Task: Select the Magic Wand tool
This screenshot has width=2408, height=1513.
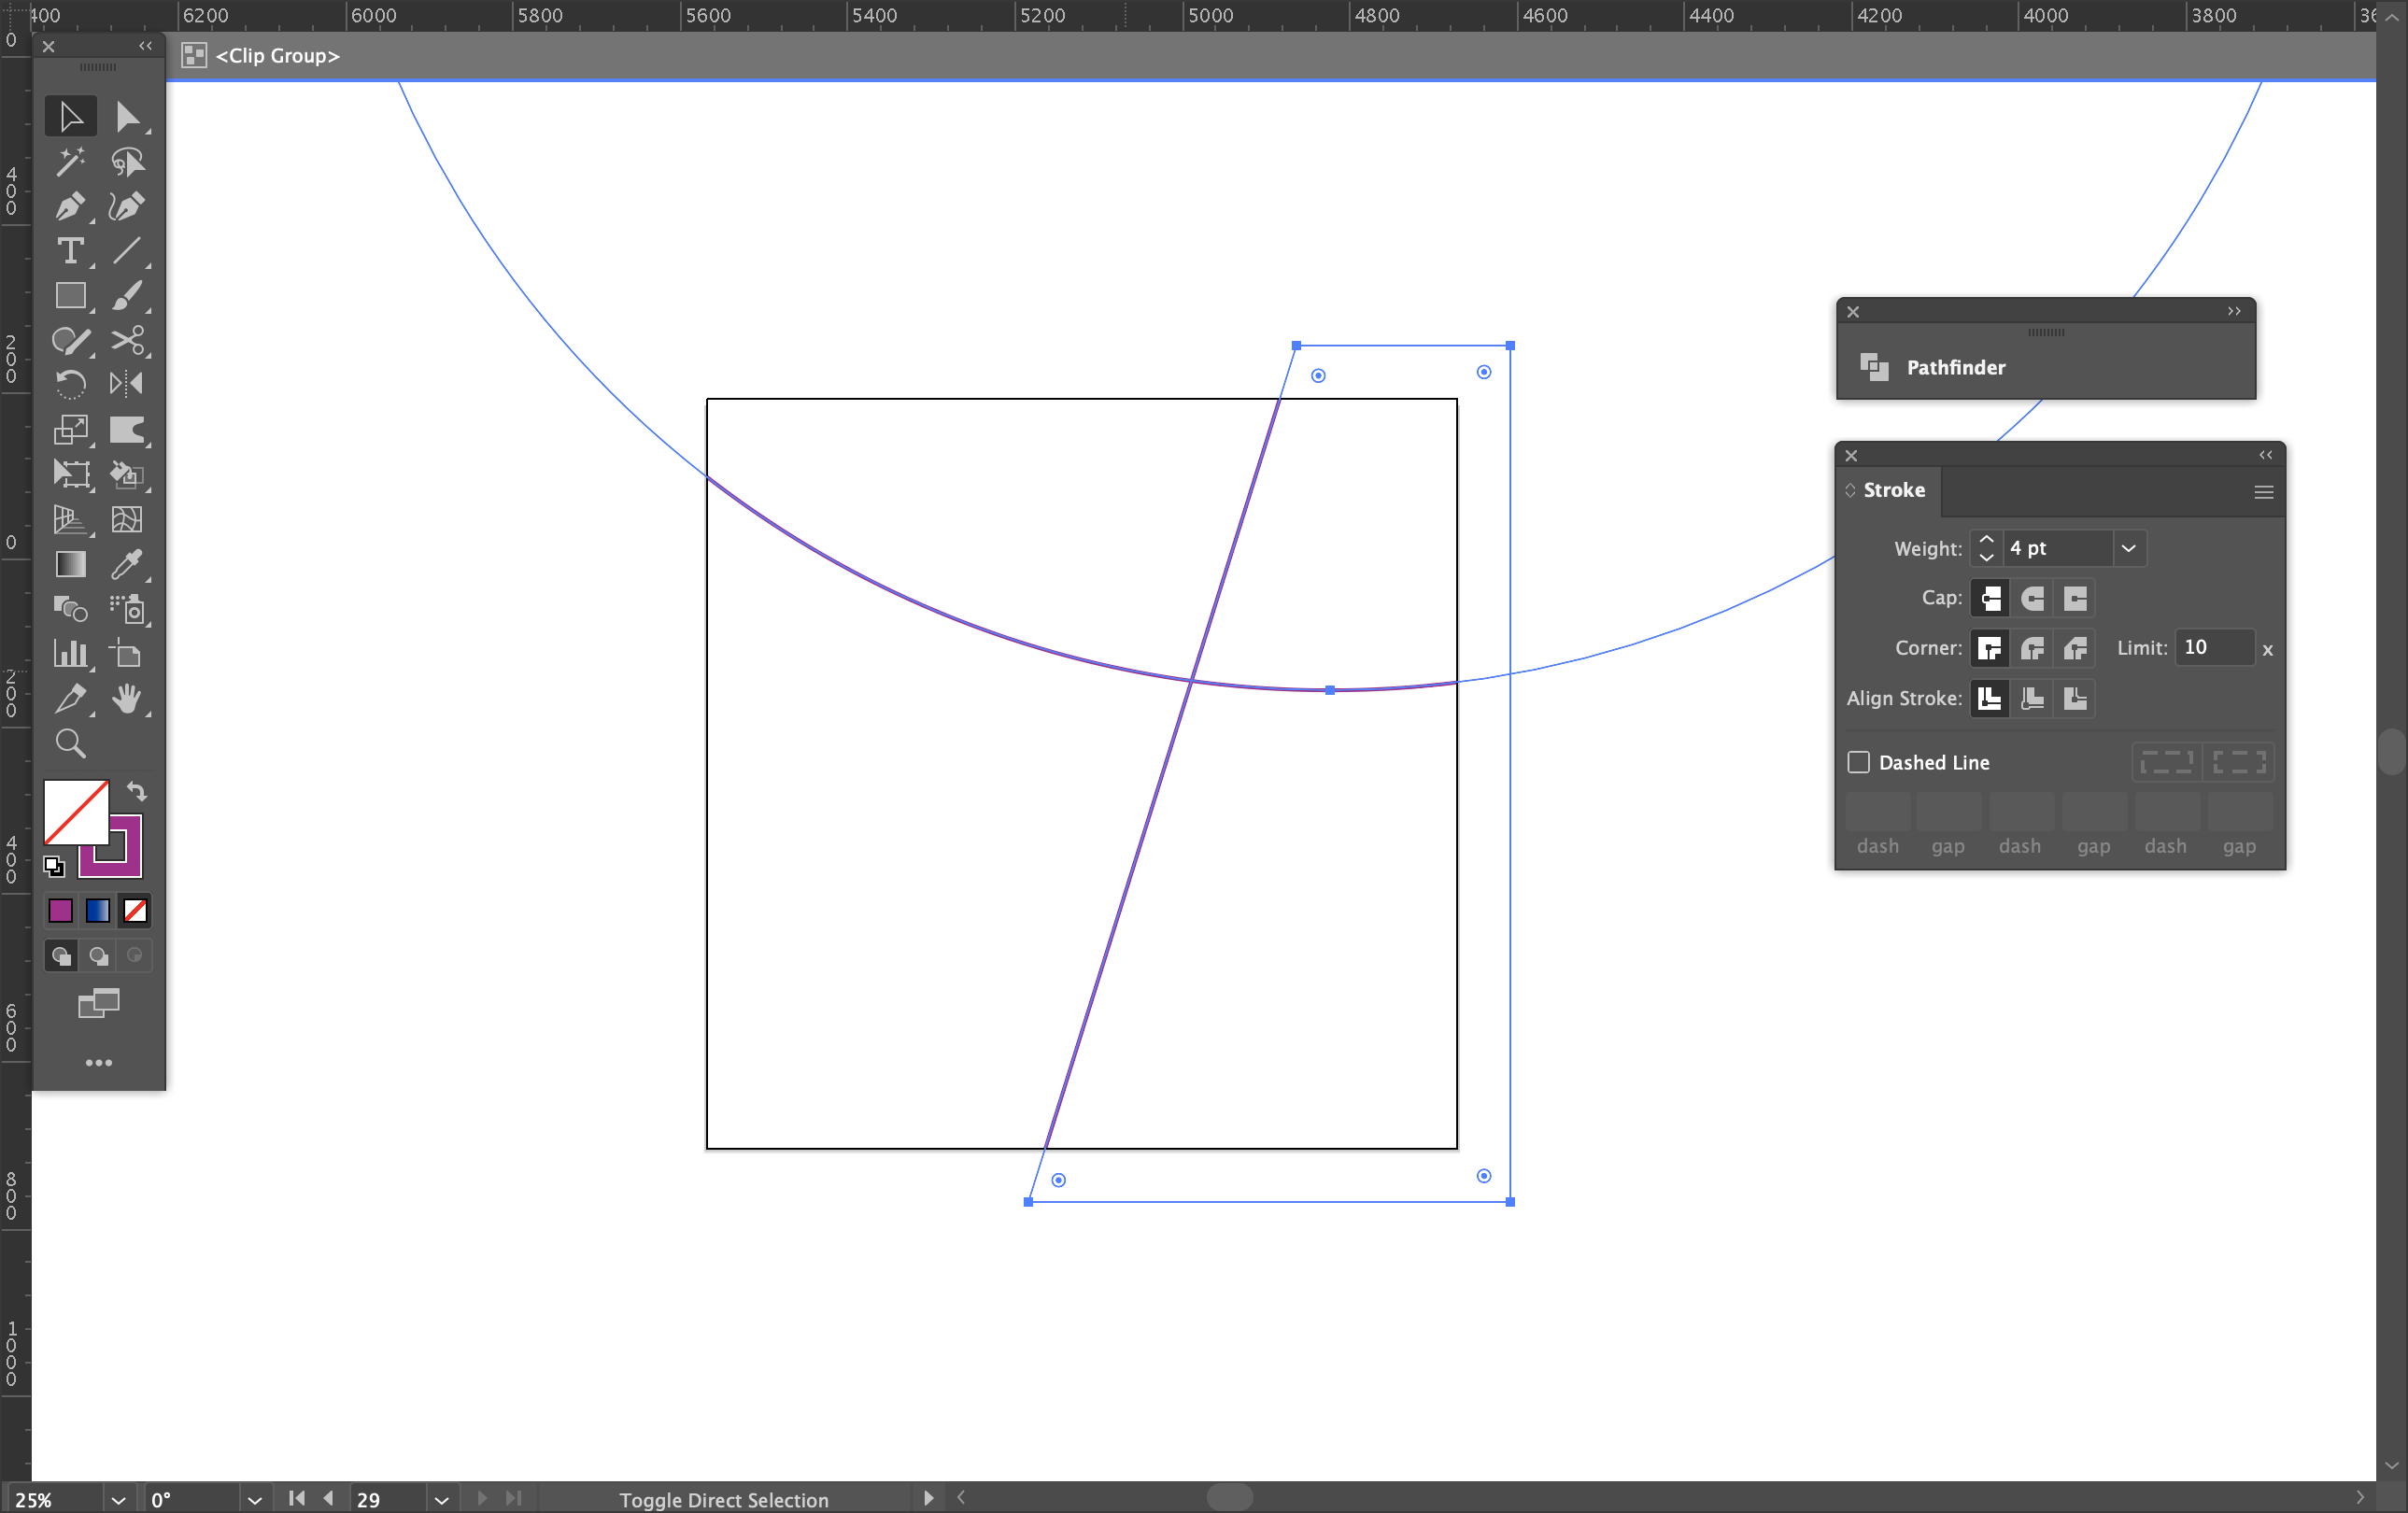Action: coord(70,162)
